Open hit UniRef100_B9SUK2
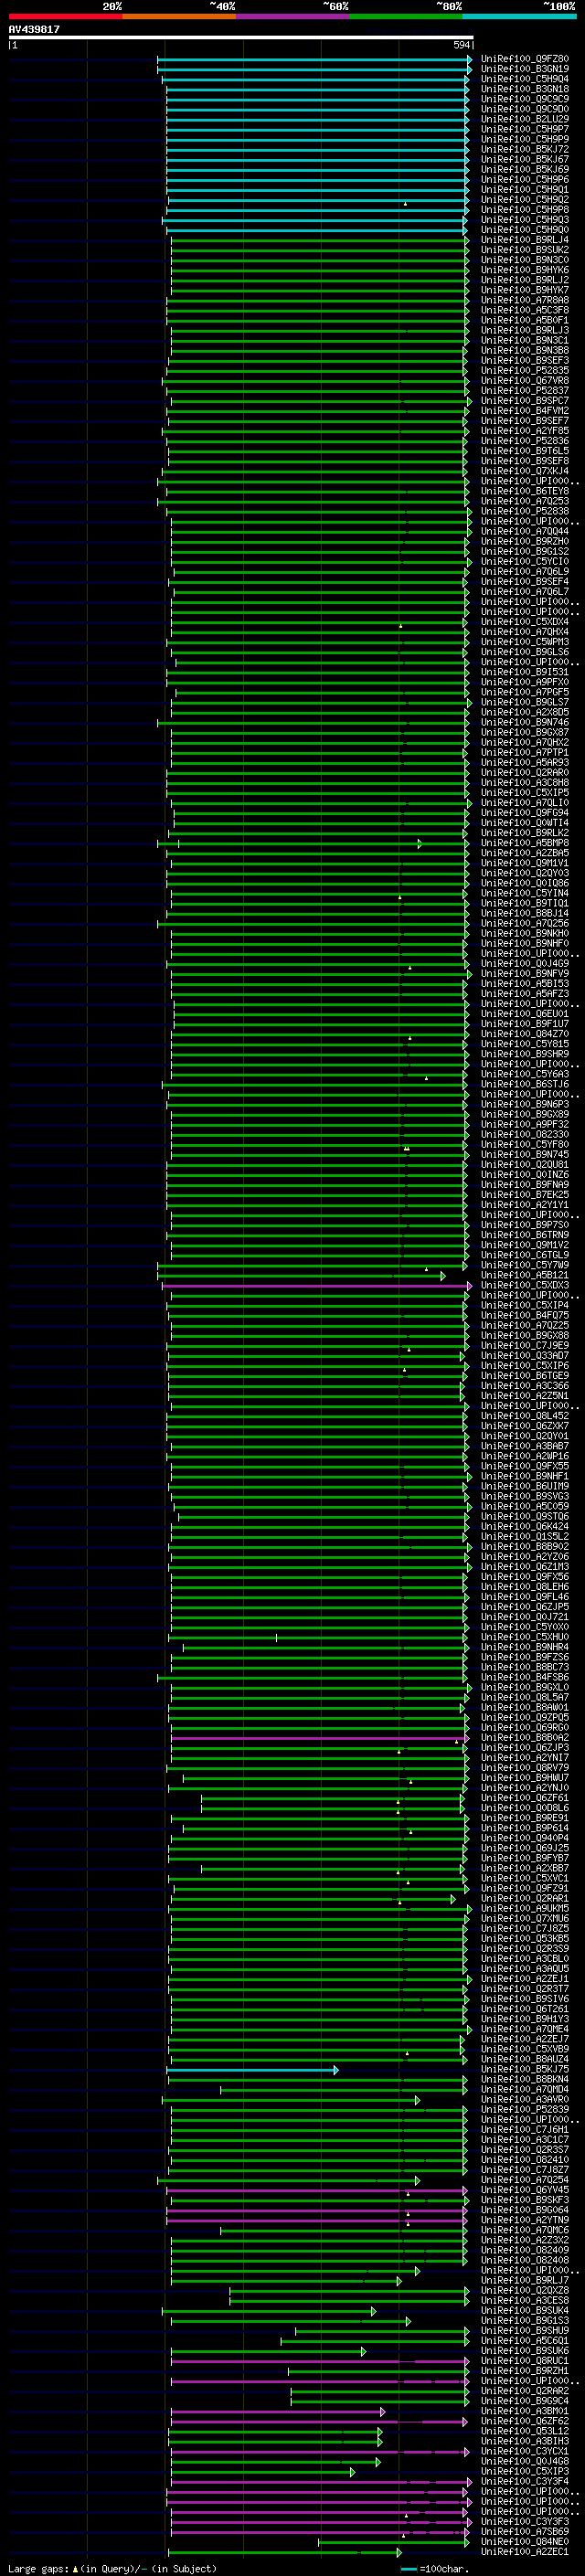 click(x=525, y=250)
